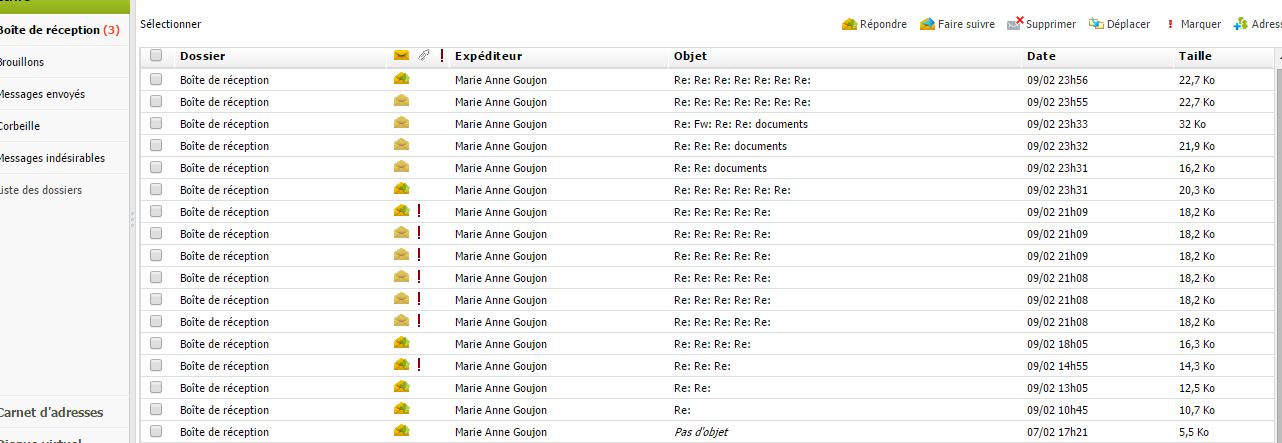This screenshot has width=1282, height=443.
Task: Click the red priority column header icon
Action: [441, 56]
